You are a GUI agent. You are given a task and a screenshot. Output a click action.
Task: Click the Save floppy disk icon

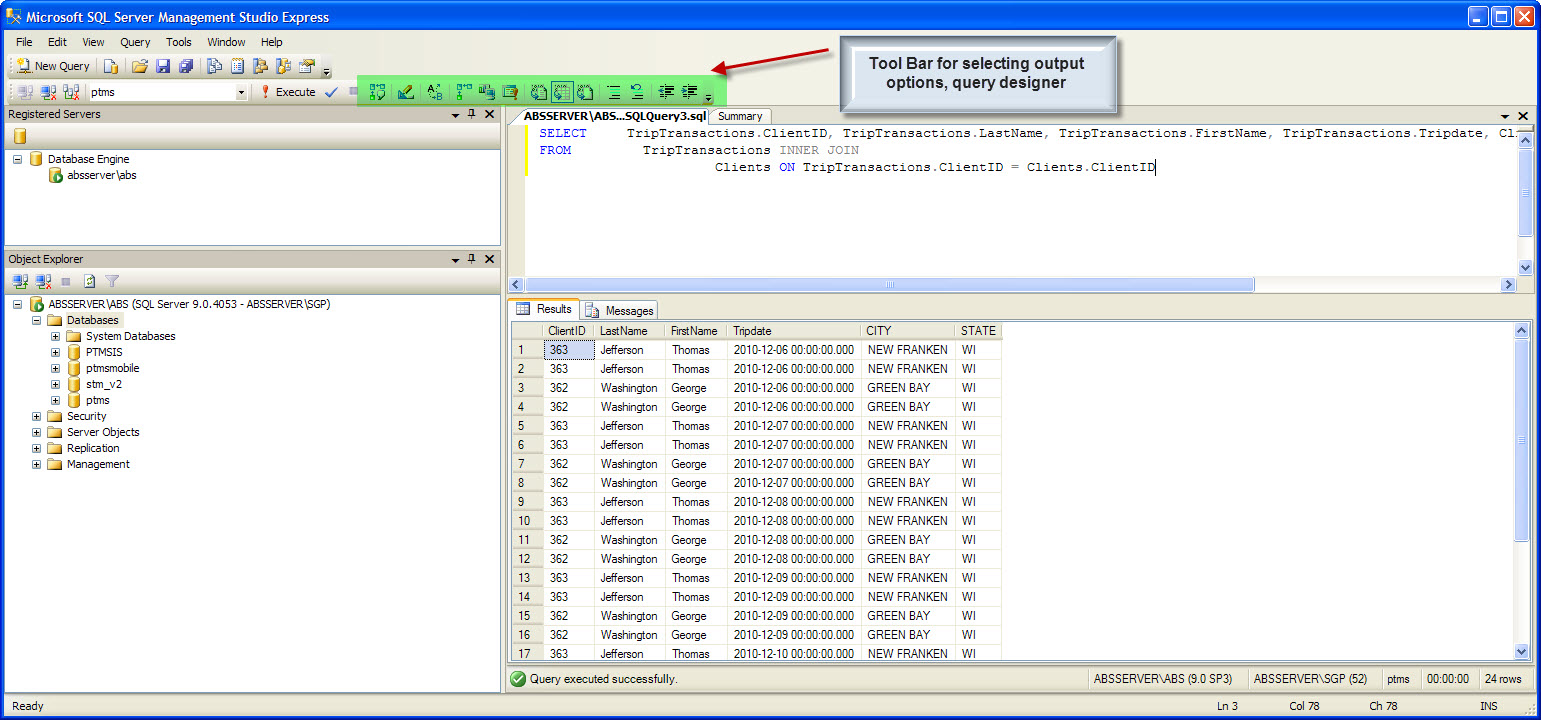(x=163, y=66)
